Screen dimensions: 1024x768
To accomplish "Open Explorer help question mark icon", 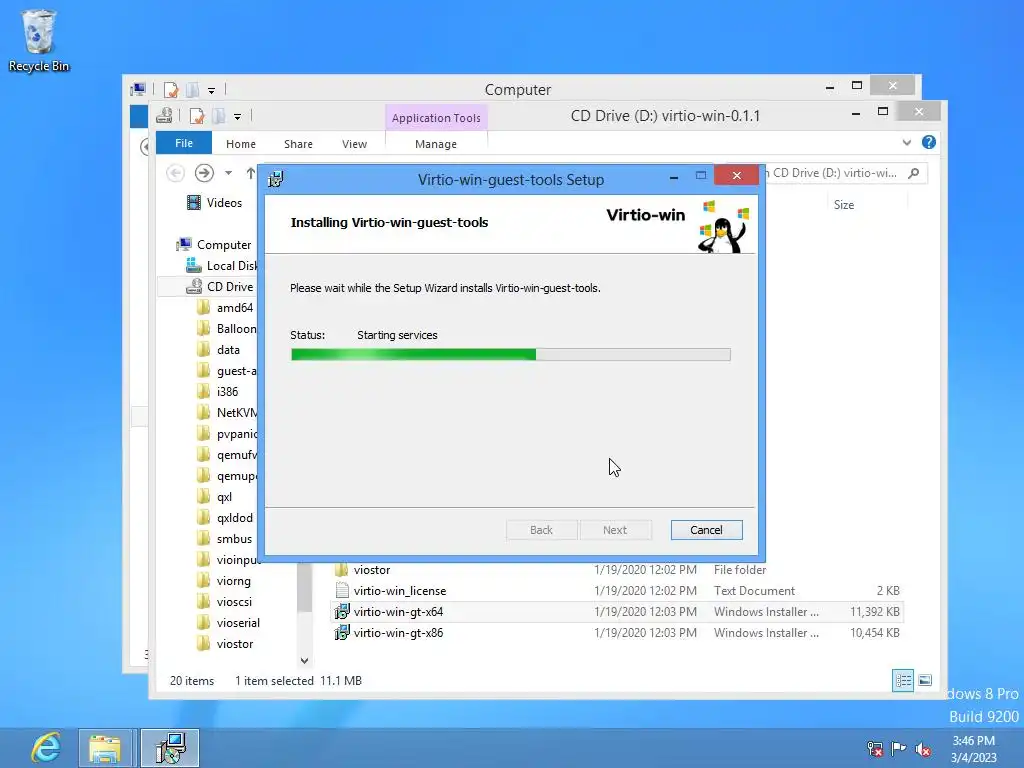I will 929,142.
